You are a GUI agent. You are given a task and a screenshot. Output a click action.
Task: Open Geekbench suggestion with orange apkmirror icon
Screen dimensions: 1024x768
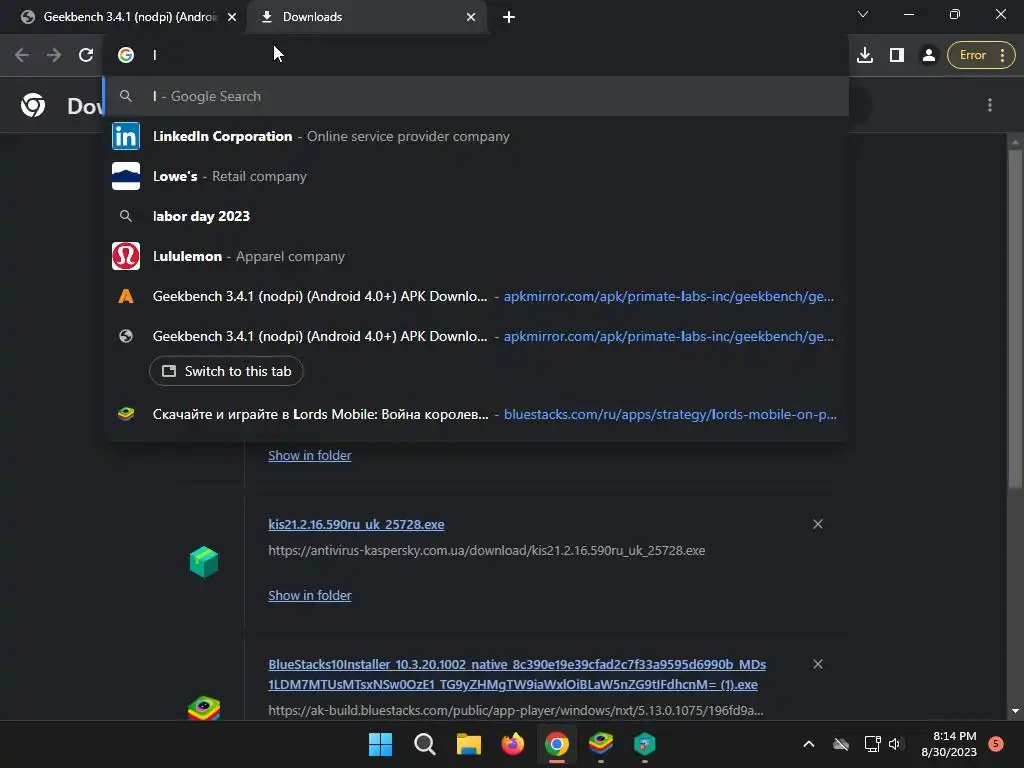(x=476, y=296)
